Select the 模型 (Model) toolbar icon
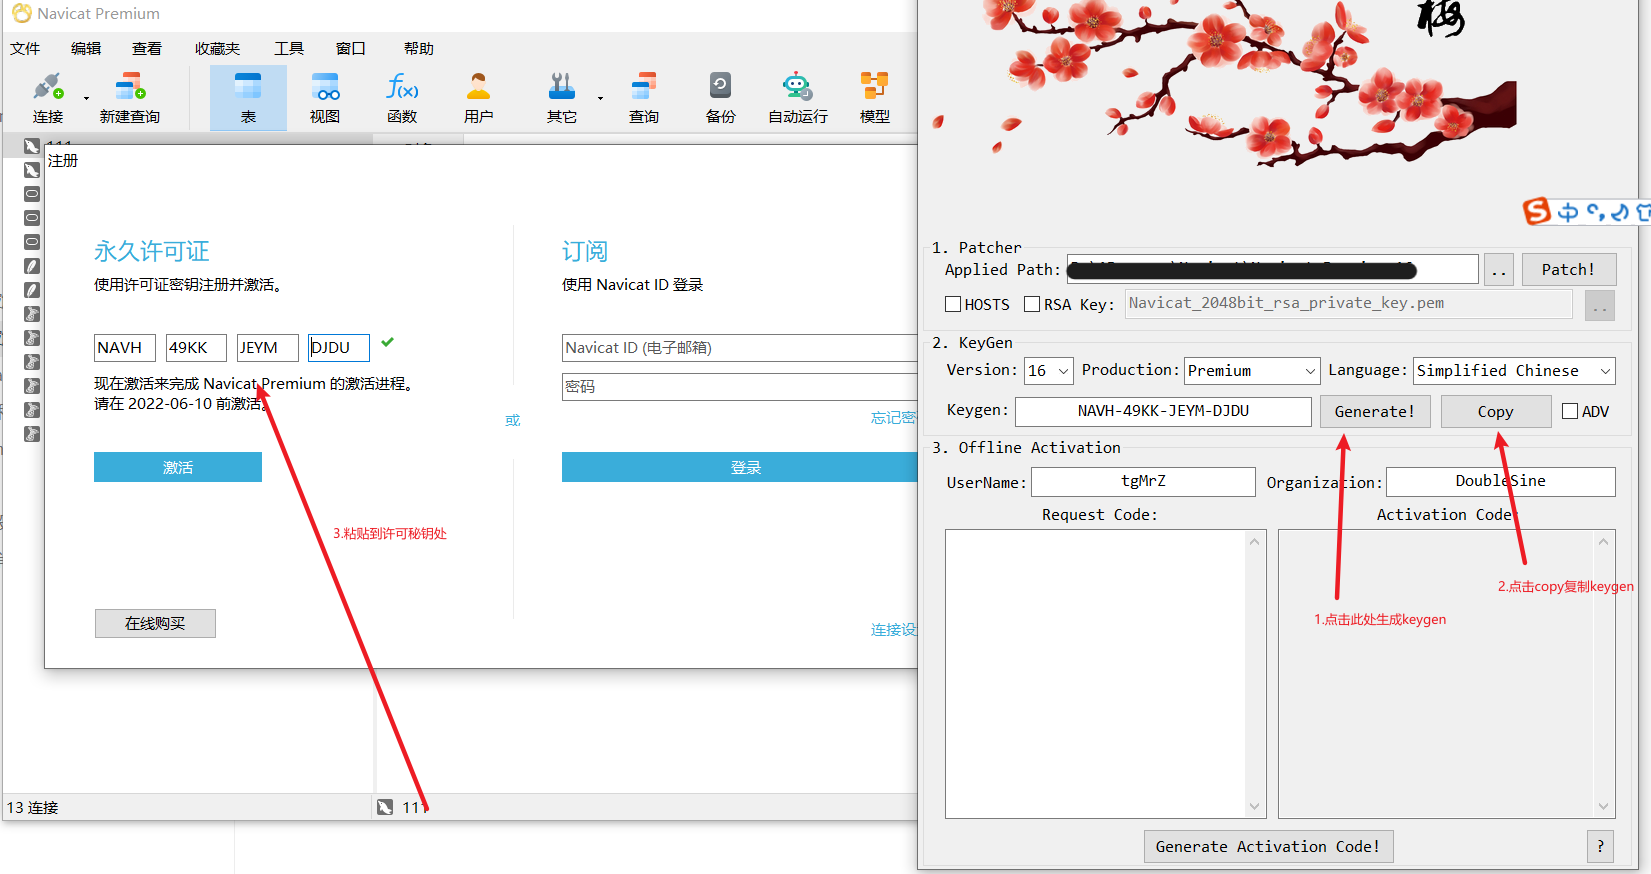This screenshot has height=874, width=1651. [874, 97]
